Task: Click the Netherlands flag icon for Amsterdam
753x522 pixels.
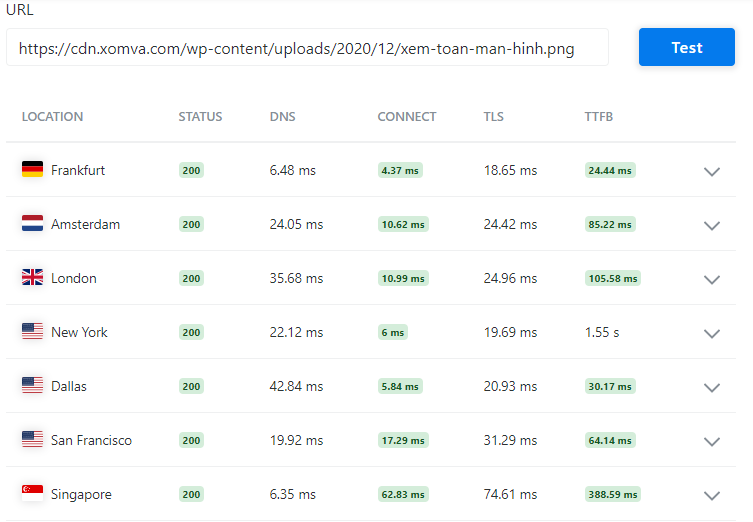Action: [32, 224]
